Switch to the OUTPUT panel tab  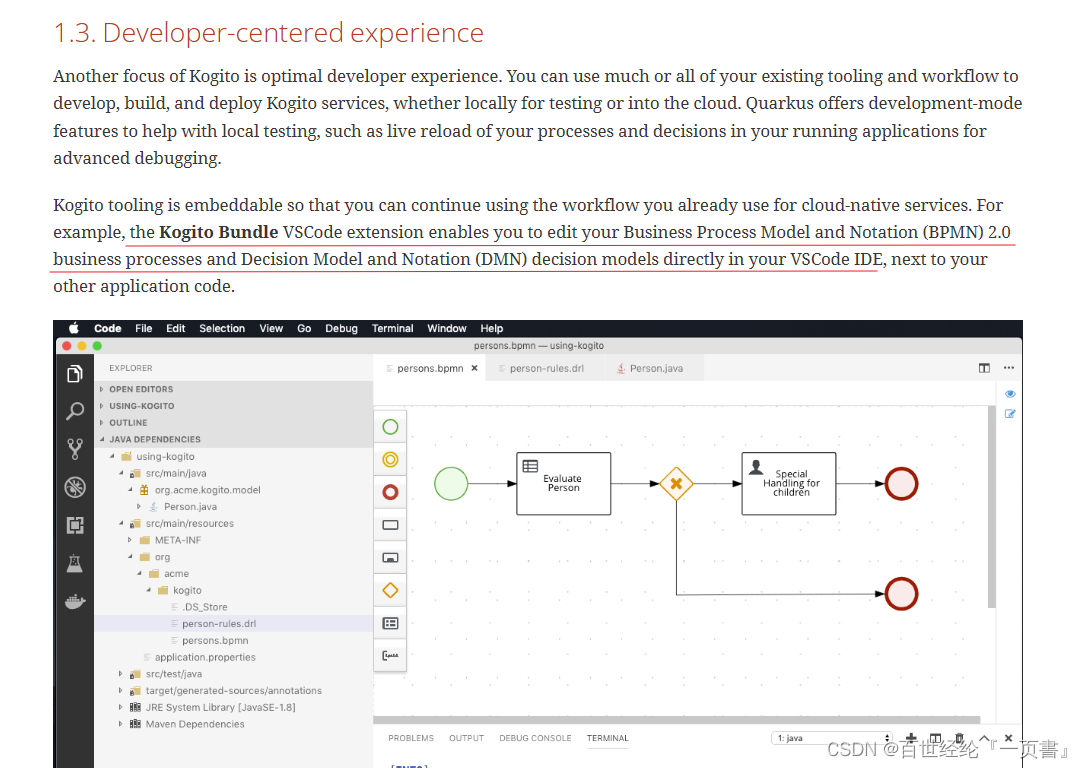(x=466, y=738)
